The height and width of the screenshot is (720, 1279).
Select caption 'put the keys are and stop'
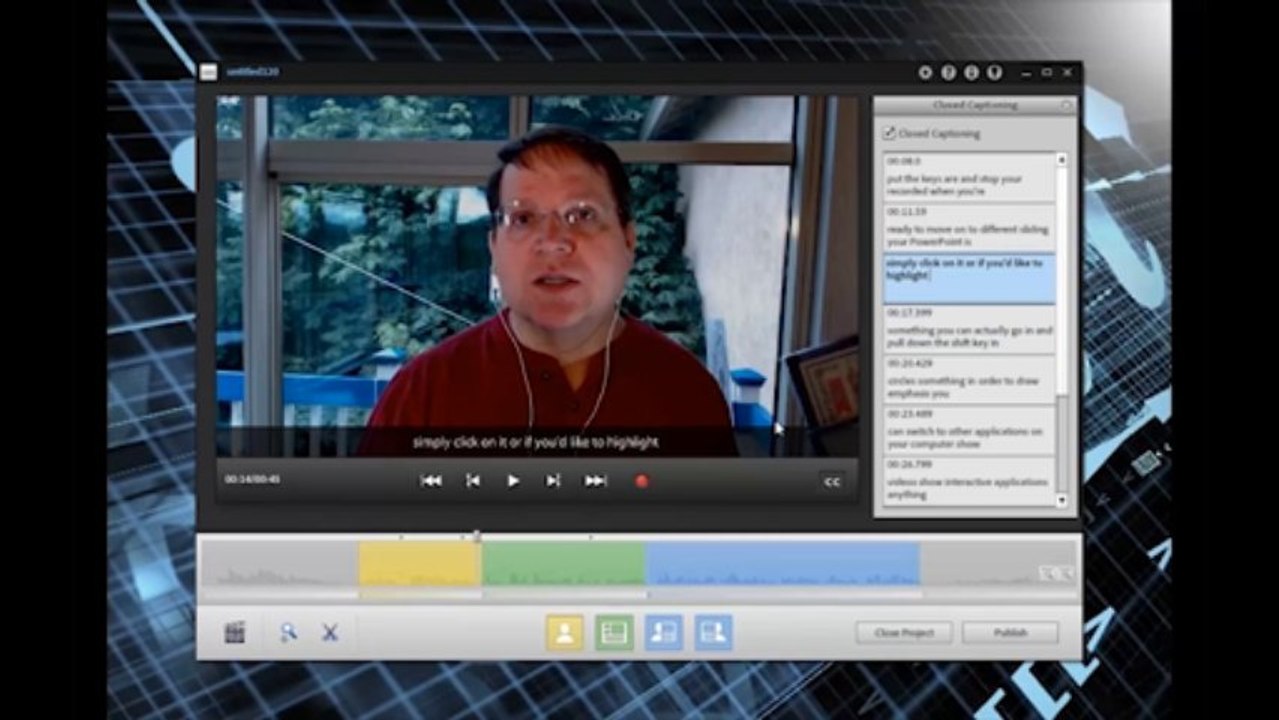pyautogui.click(x=969, y=178)
